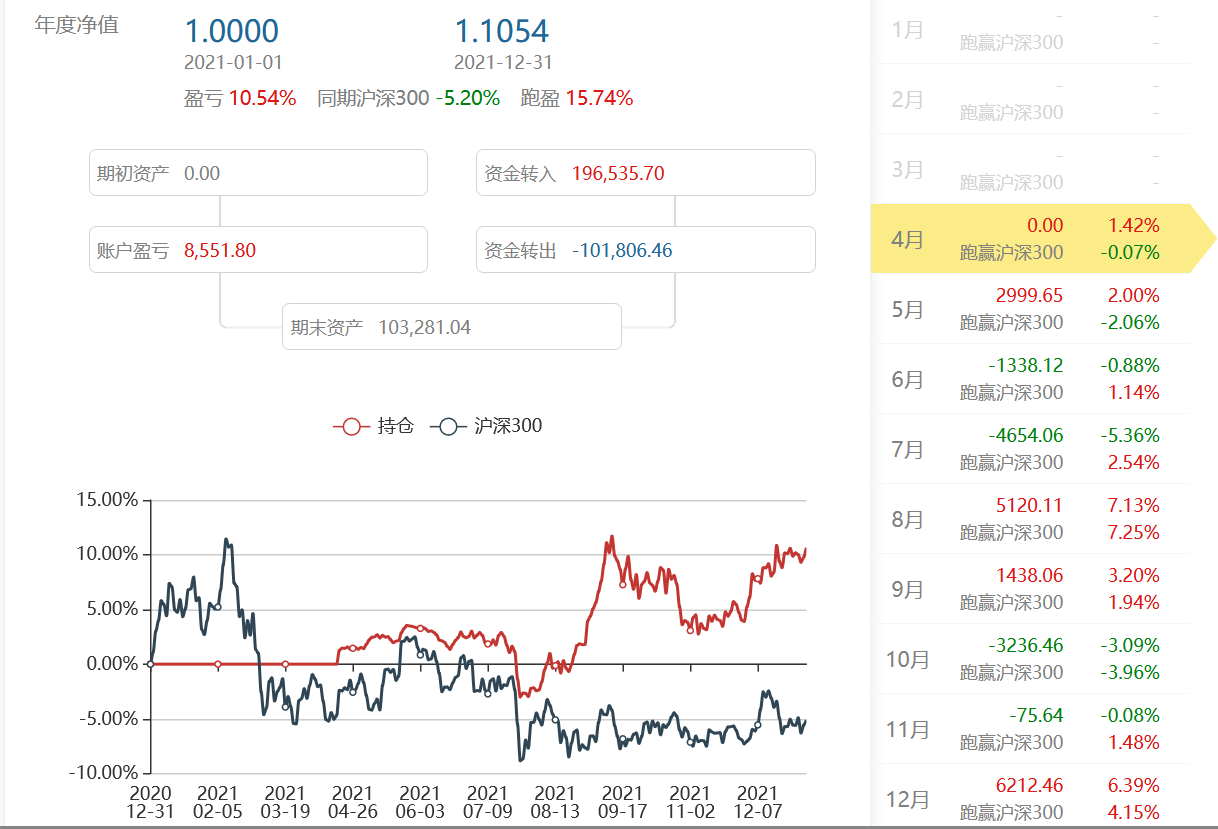View the 11月 monthly result
The image size is (1218, 829).
pyautogui.click(x=1030, y=729)
